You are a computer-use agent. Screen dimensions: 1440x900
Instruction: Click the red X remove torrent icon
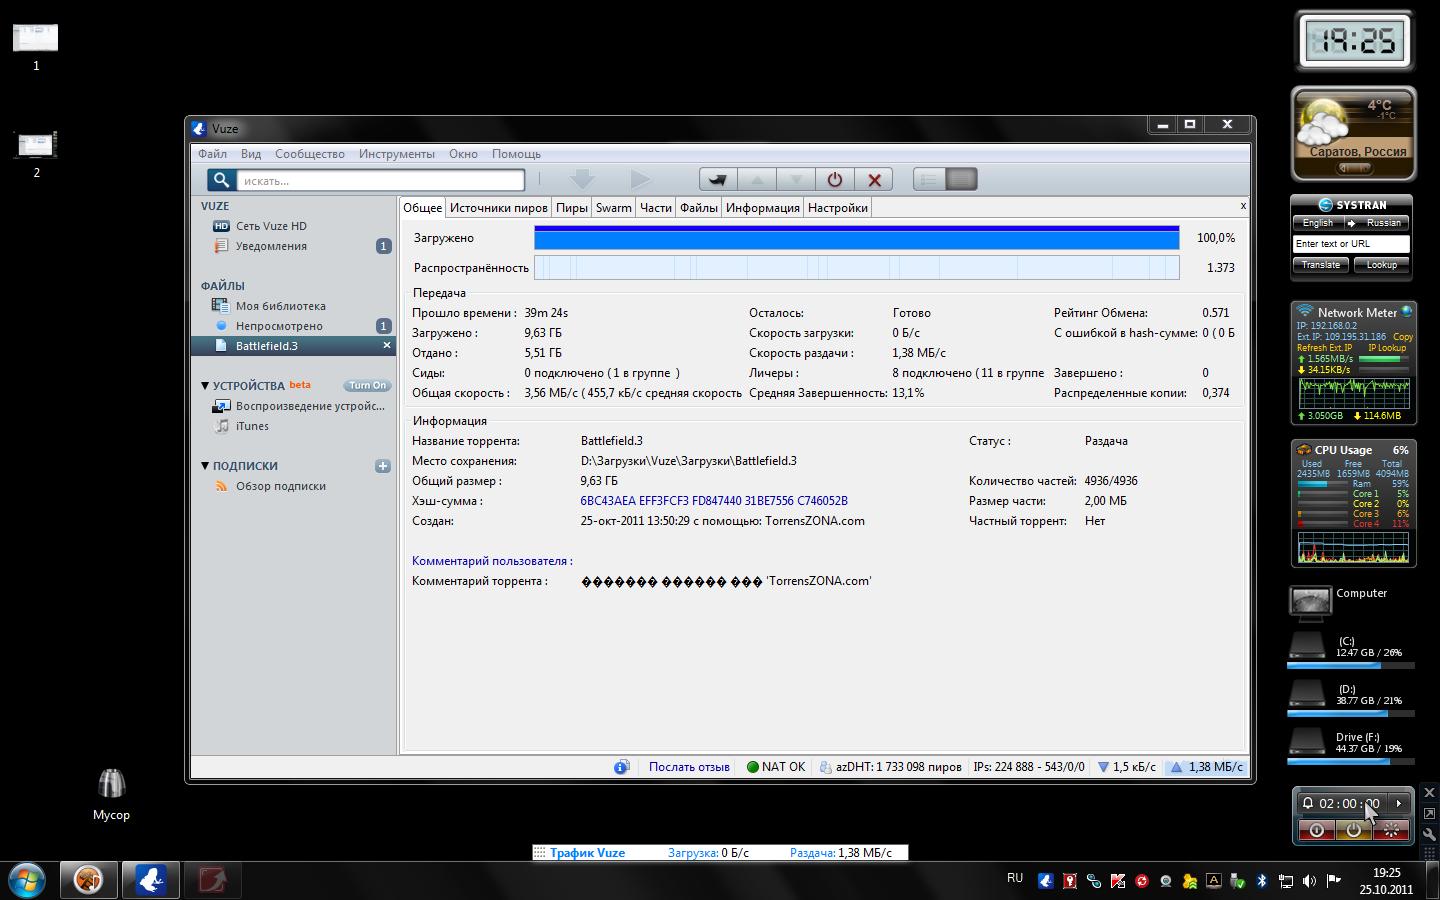pos(874,180)
